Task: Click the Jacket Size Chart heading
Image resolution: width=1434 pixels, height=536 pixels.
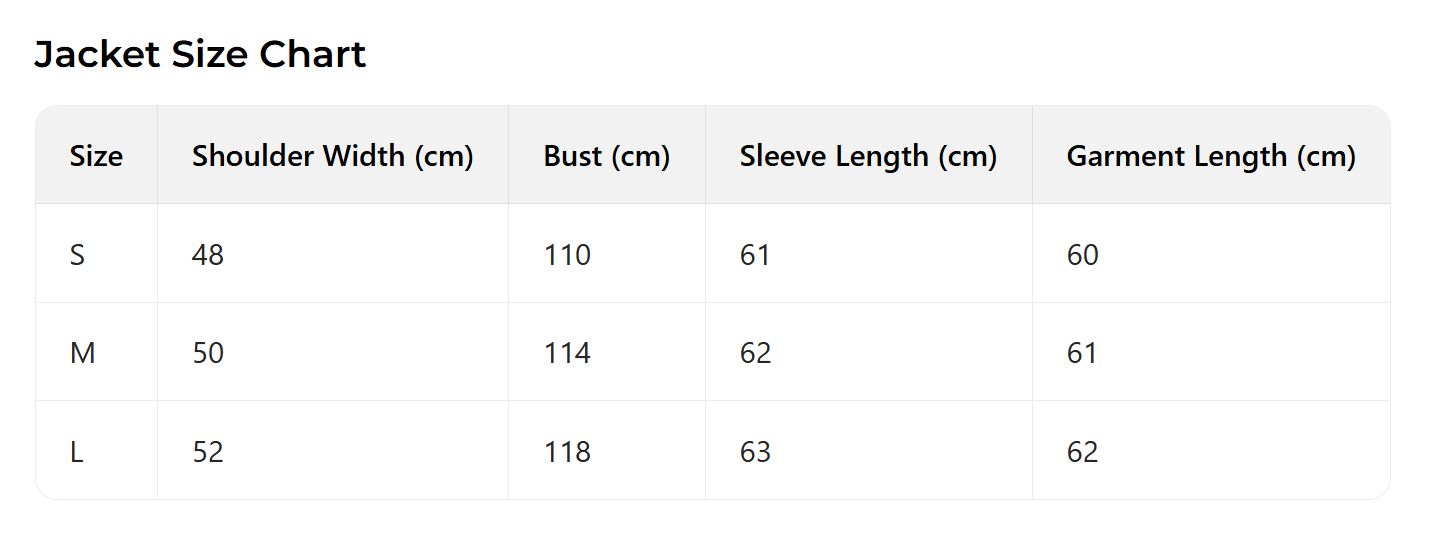Action: click(200, 54)
